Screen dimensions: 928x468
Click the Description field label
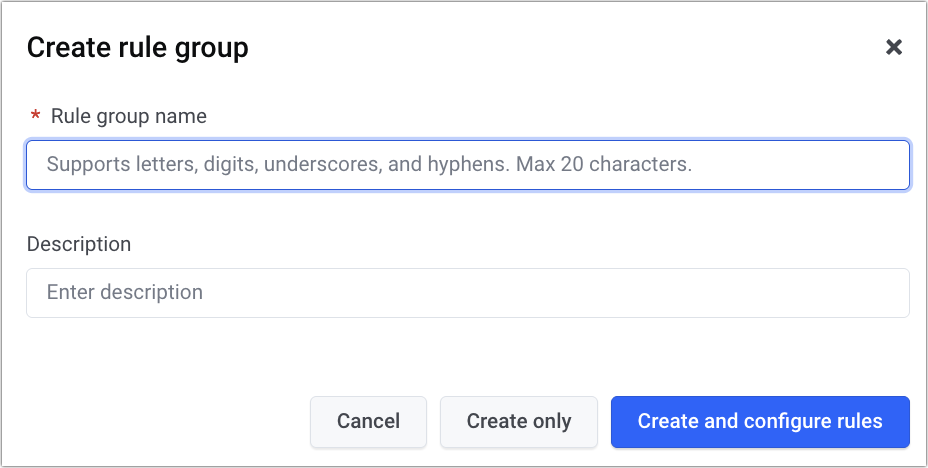[x=79, y=244]
